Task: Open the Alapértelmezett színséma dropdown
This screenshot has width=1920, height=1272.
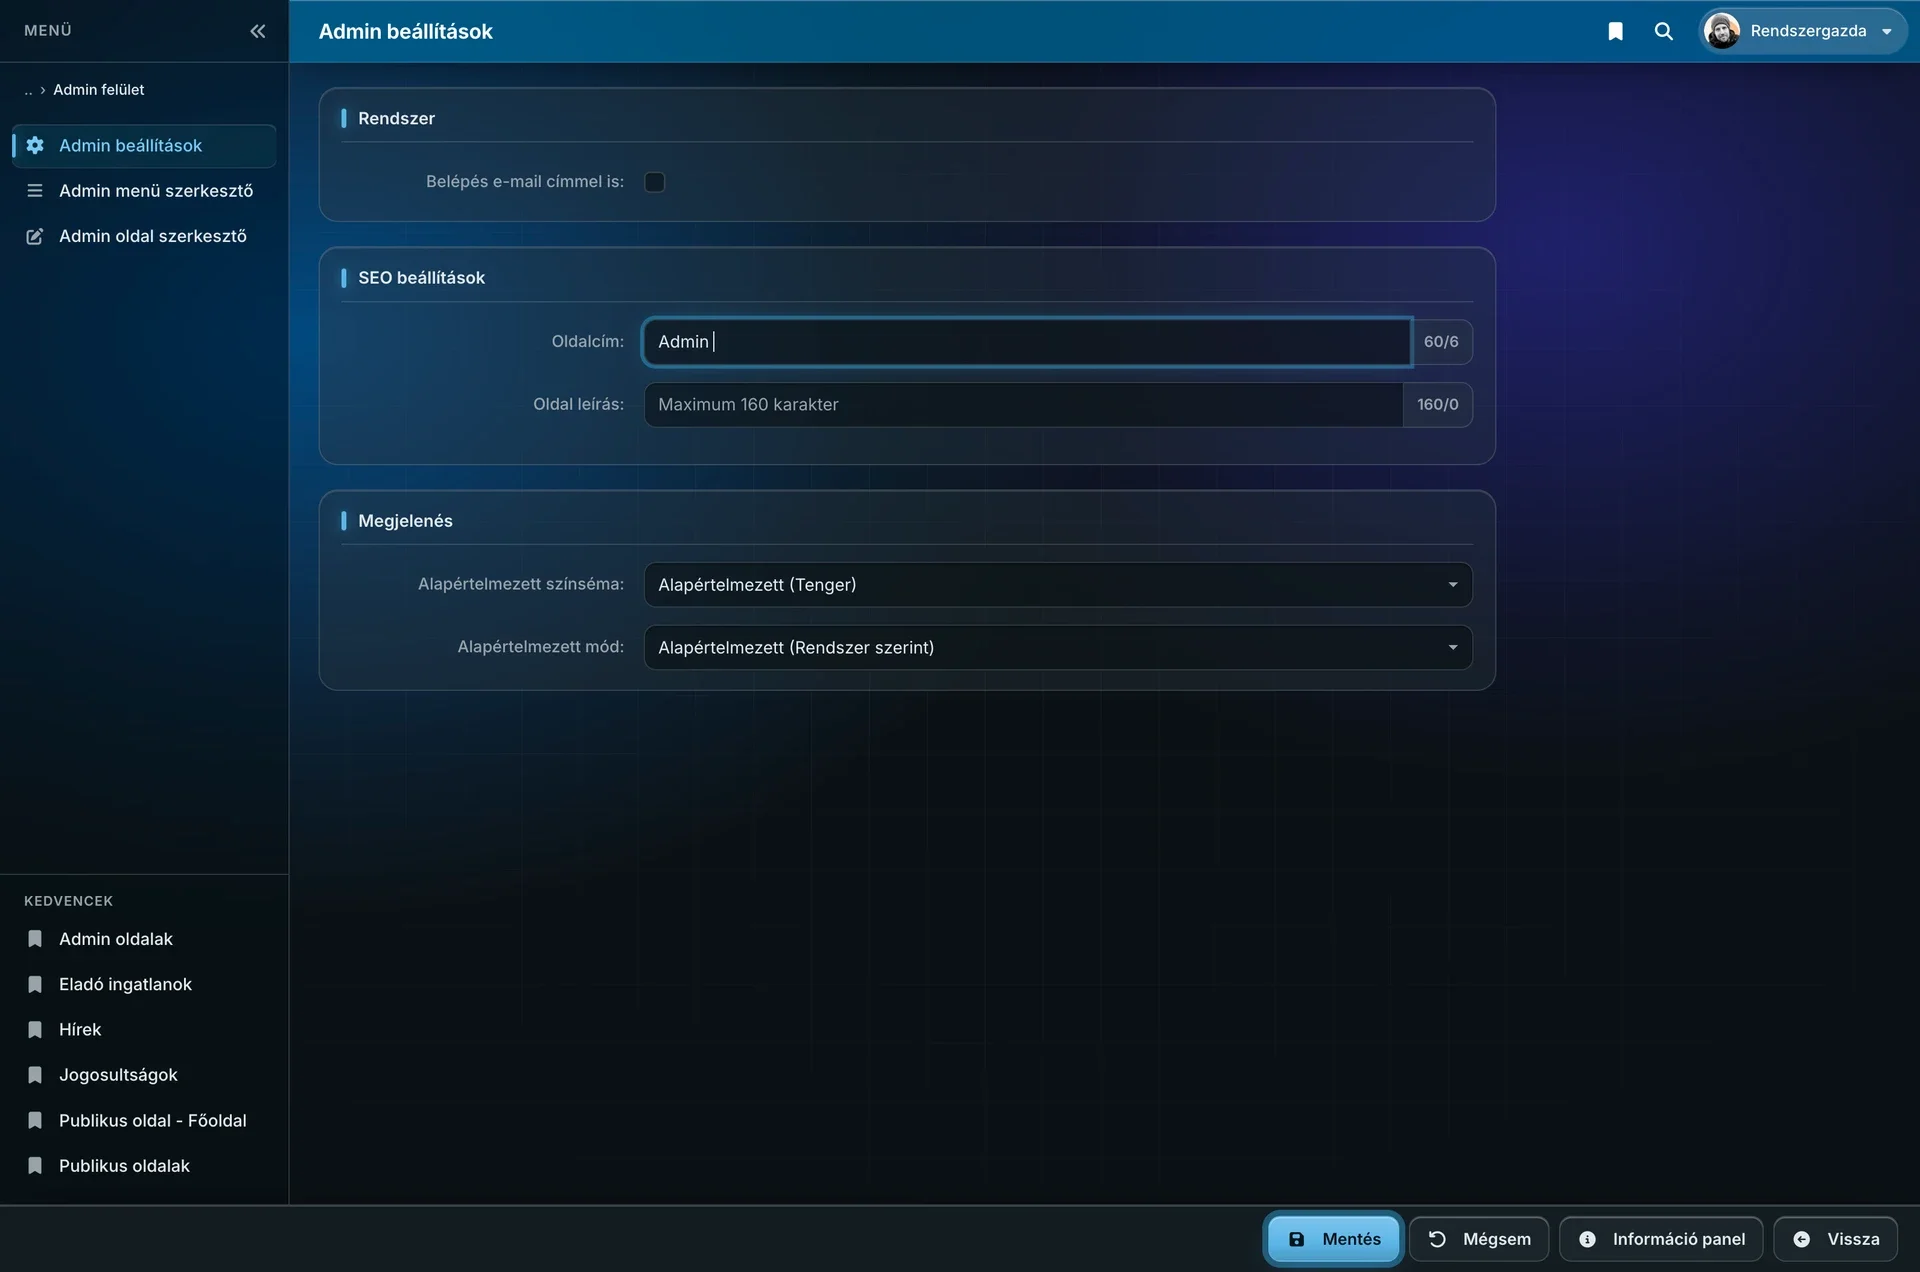Action: [x=1058, y=585]
